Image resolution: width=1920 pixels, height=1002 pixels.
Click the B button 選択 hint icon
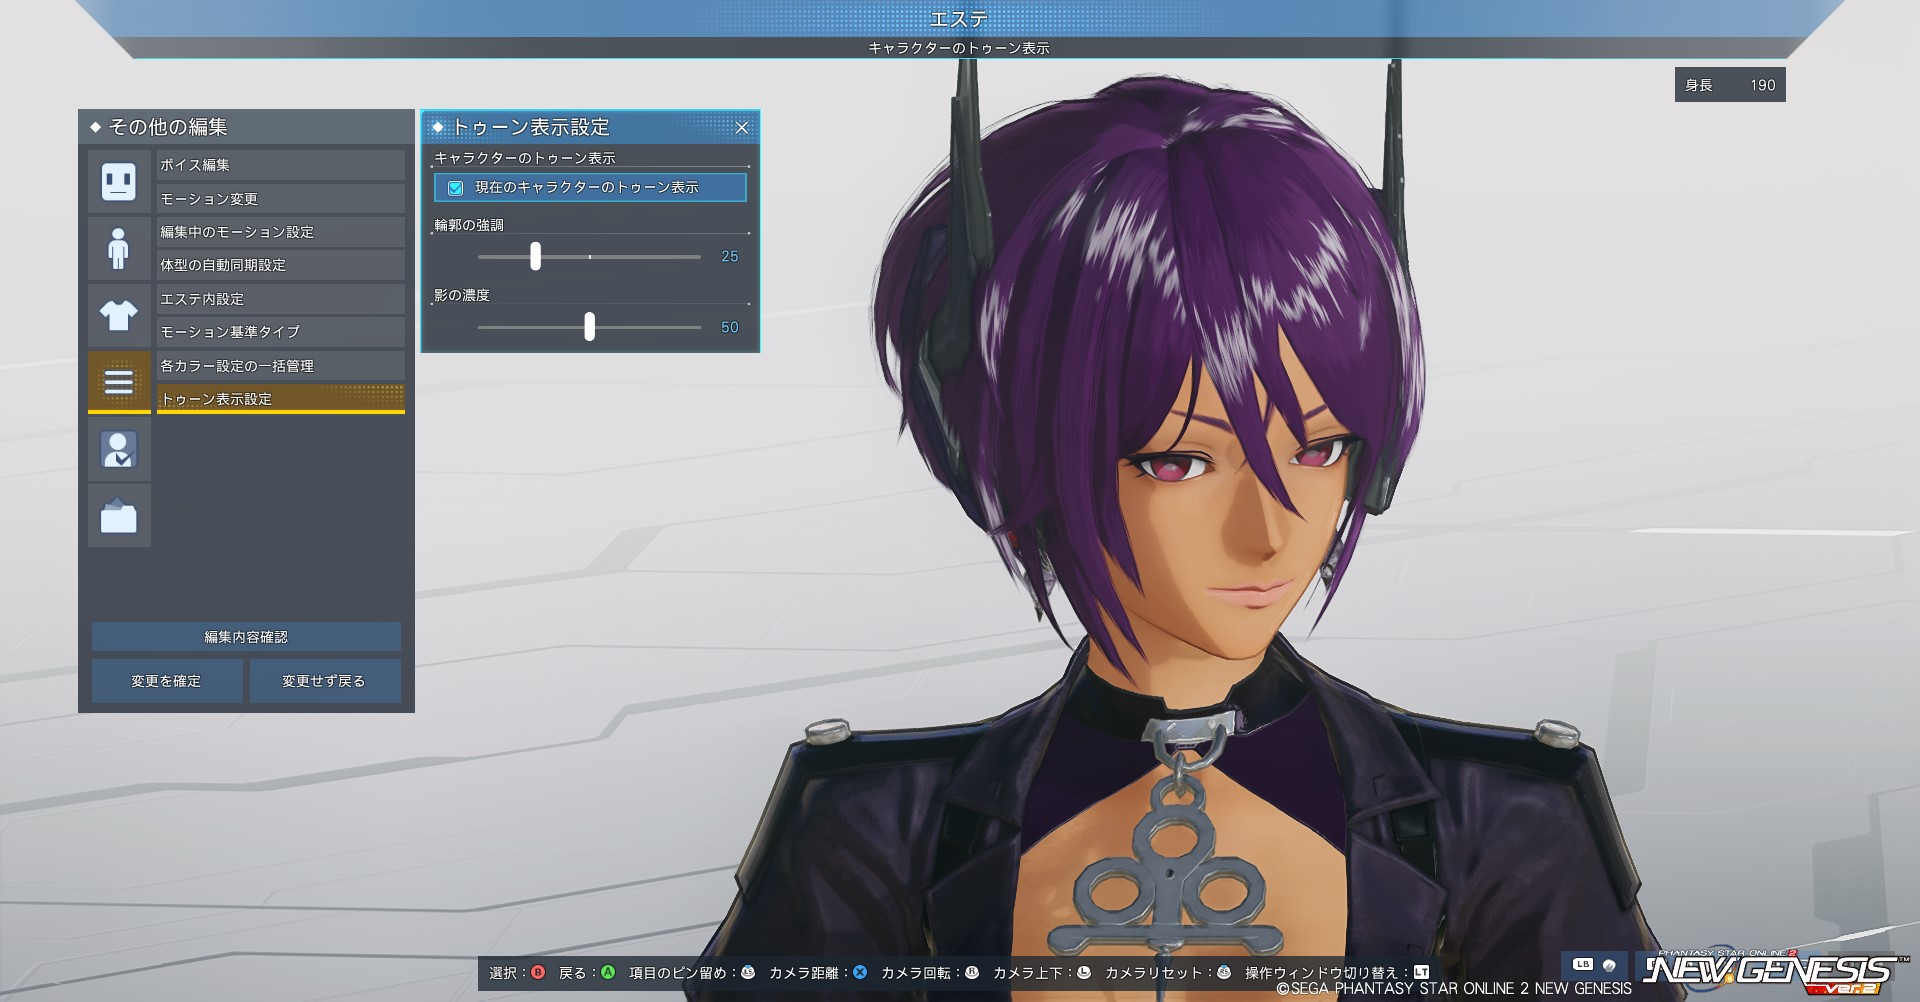point(538,972)
